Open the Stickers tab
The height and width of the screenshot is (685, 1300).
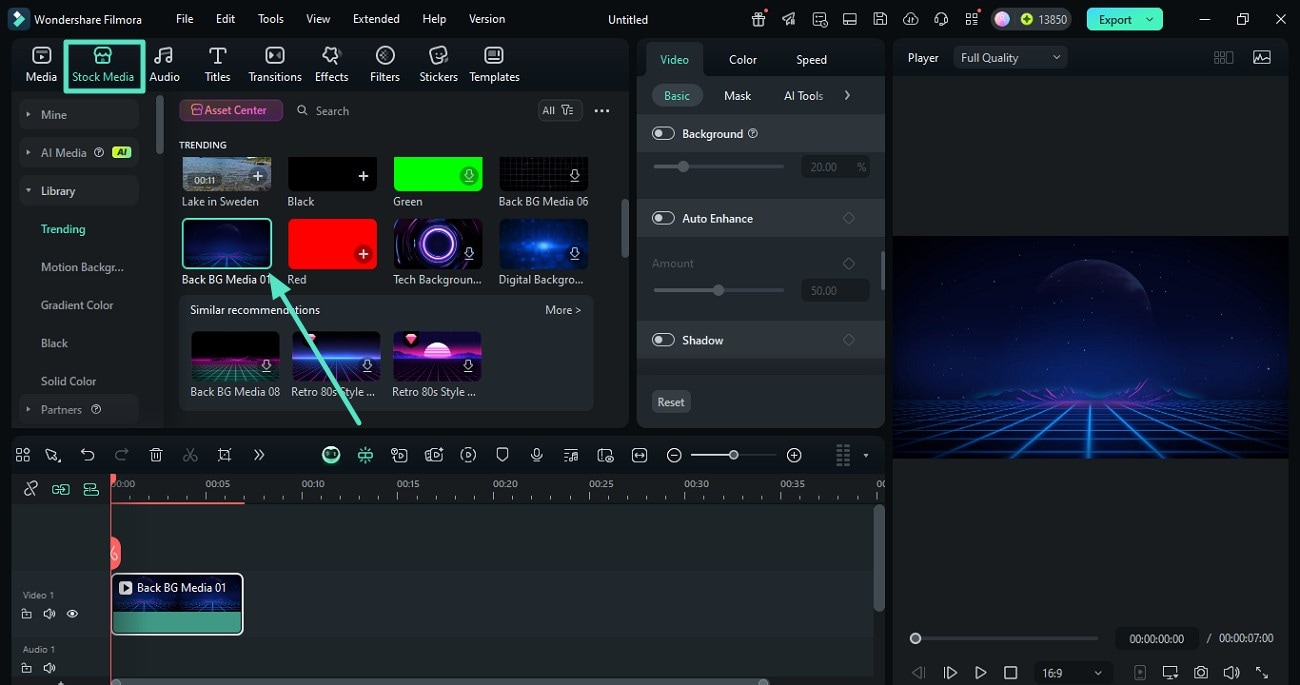pyautogui.click(x=438, y=65)
